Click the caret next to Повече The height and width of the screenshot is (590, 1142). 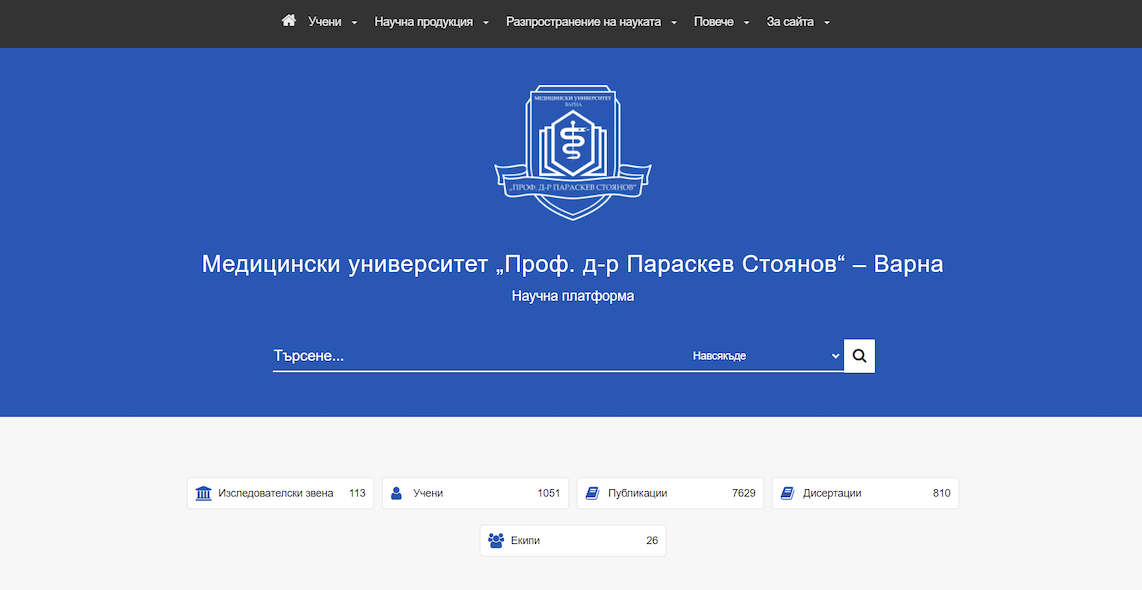[747, 23]
